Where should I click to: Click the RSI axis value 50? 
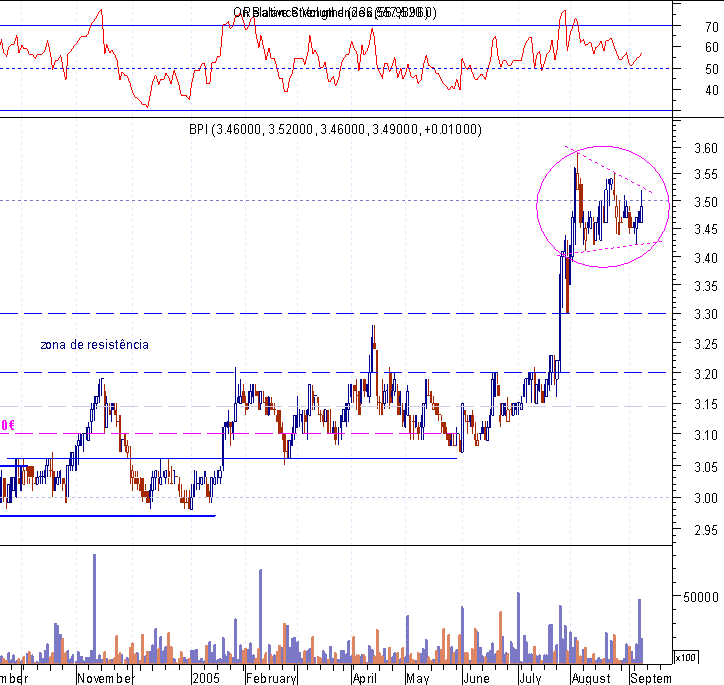tap(712, 69)
